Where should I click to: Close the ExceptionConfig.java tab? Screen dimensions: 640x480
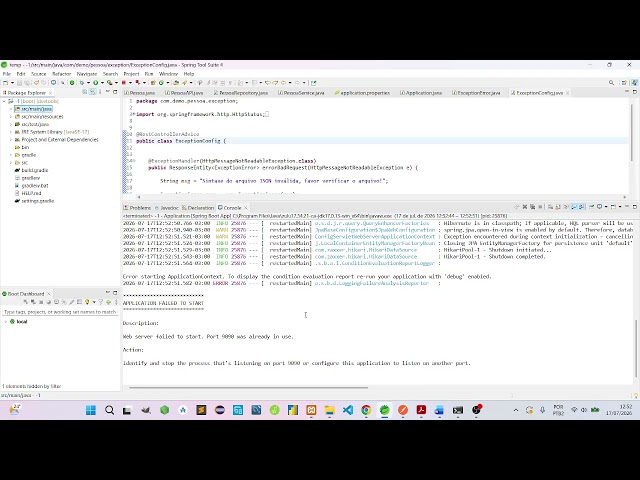[567, 93]
